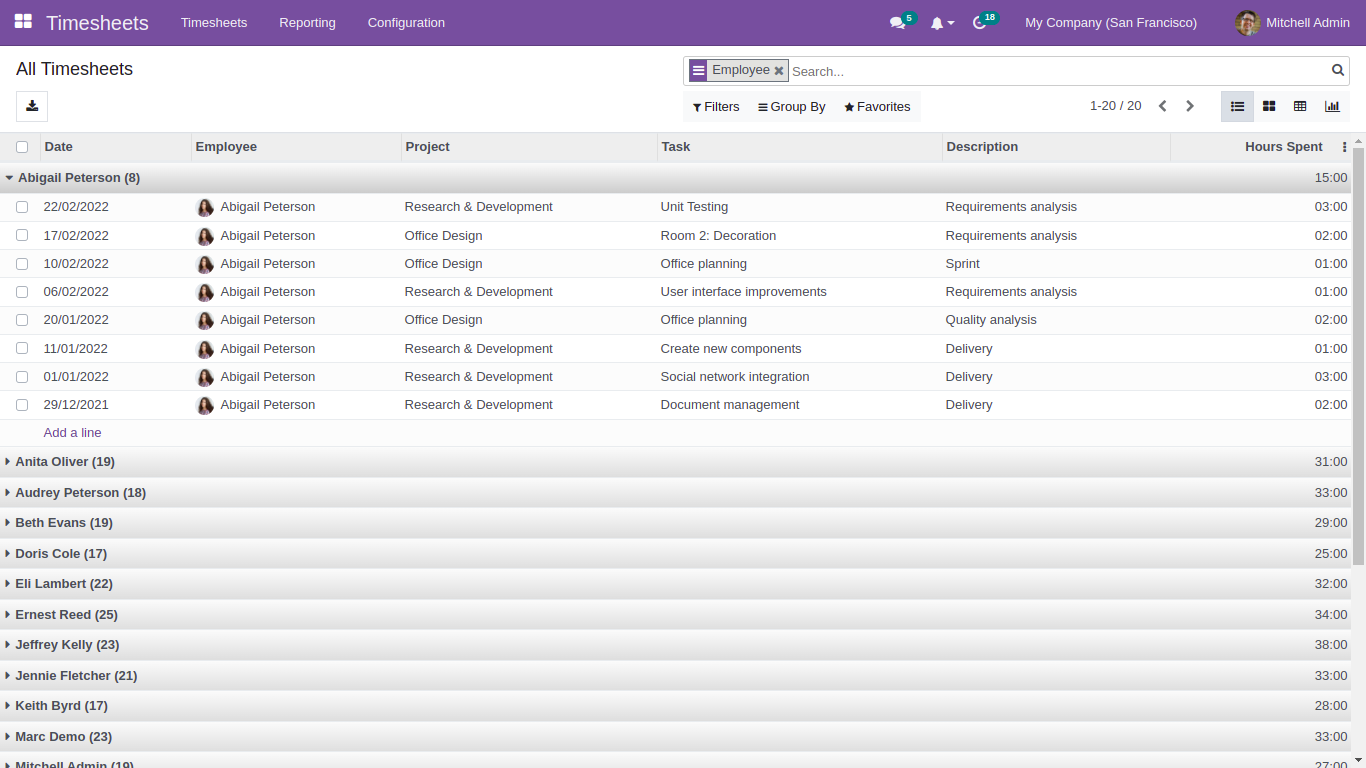Open the Reporting menu

(x=307, y=22)
